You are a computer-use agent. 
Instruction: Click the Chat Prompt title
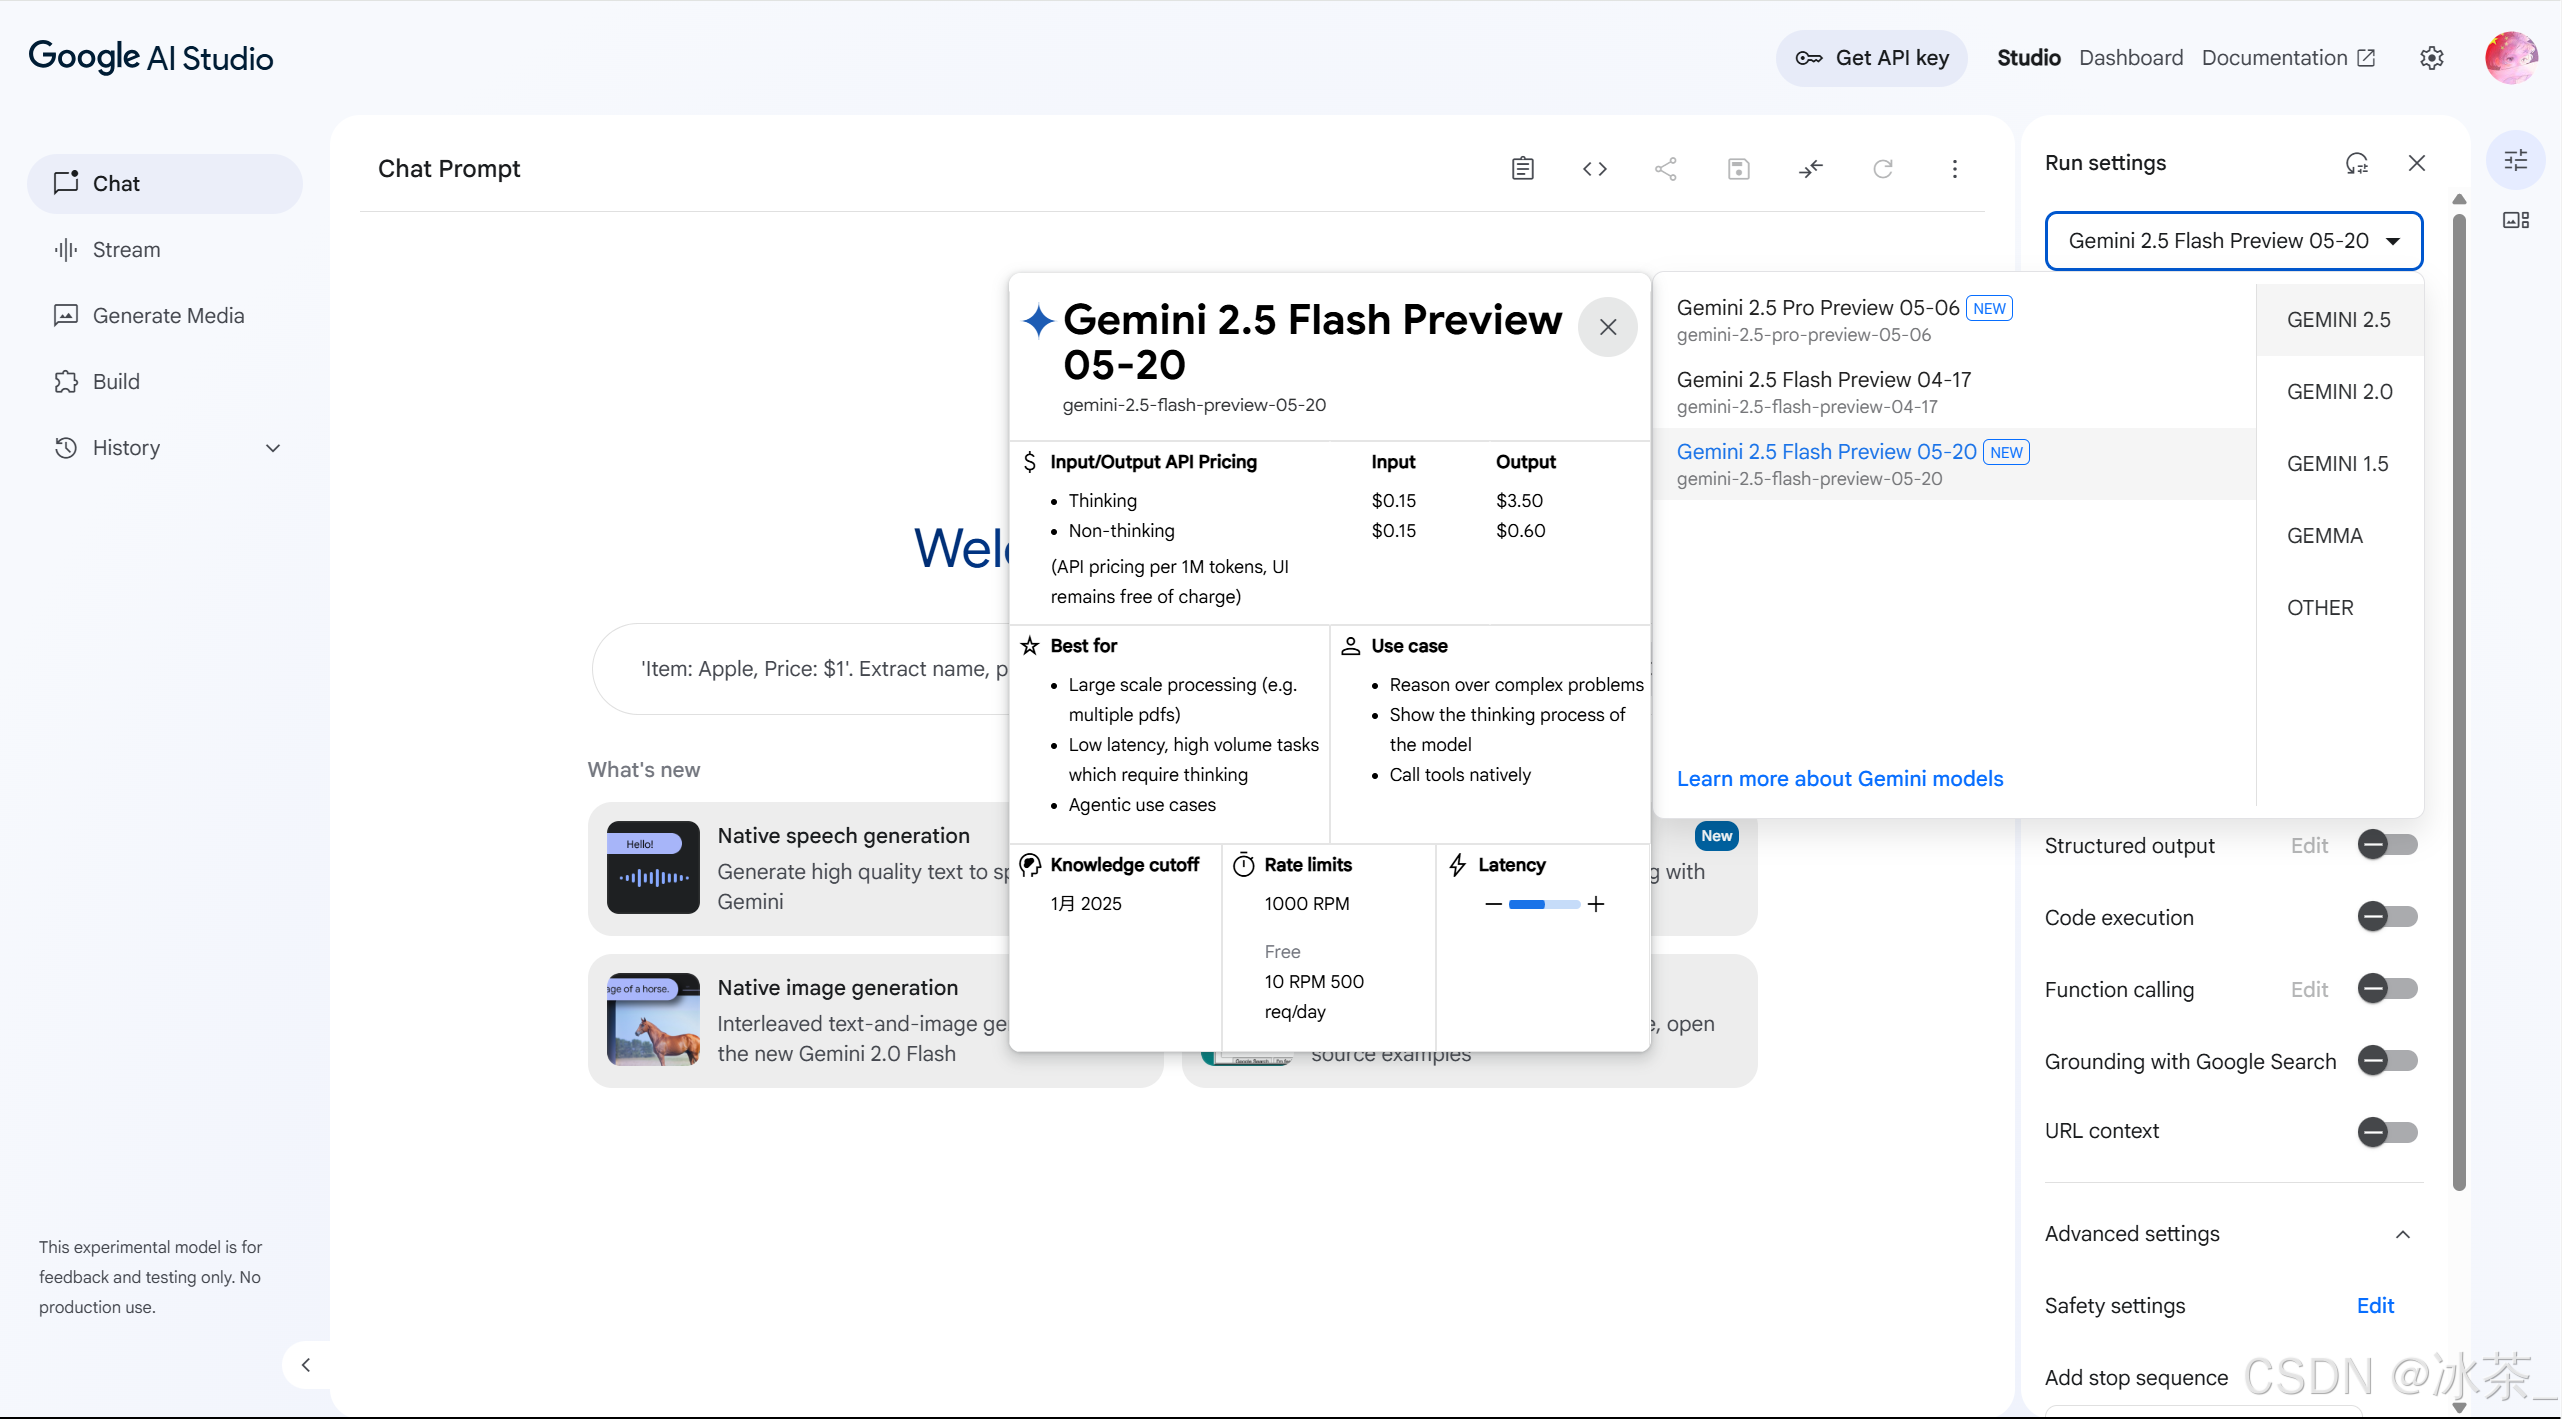coord(449,168)
